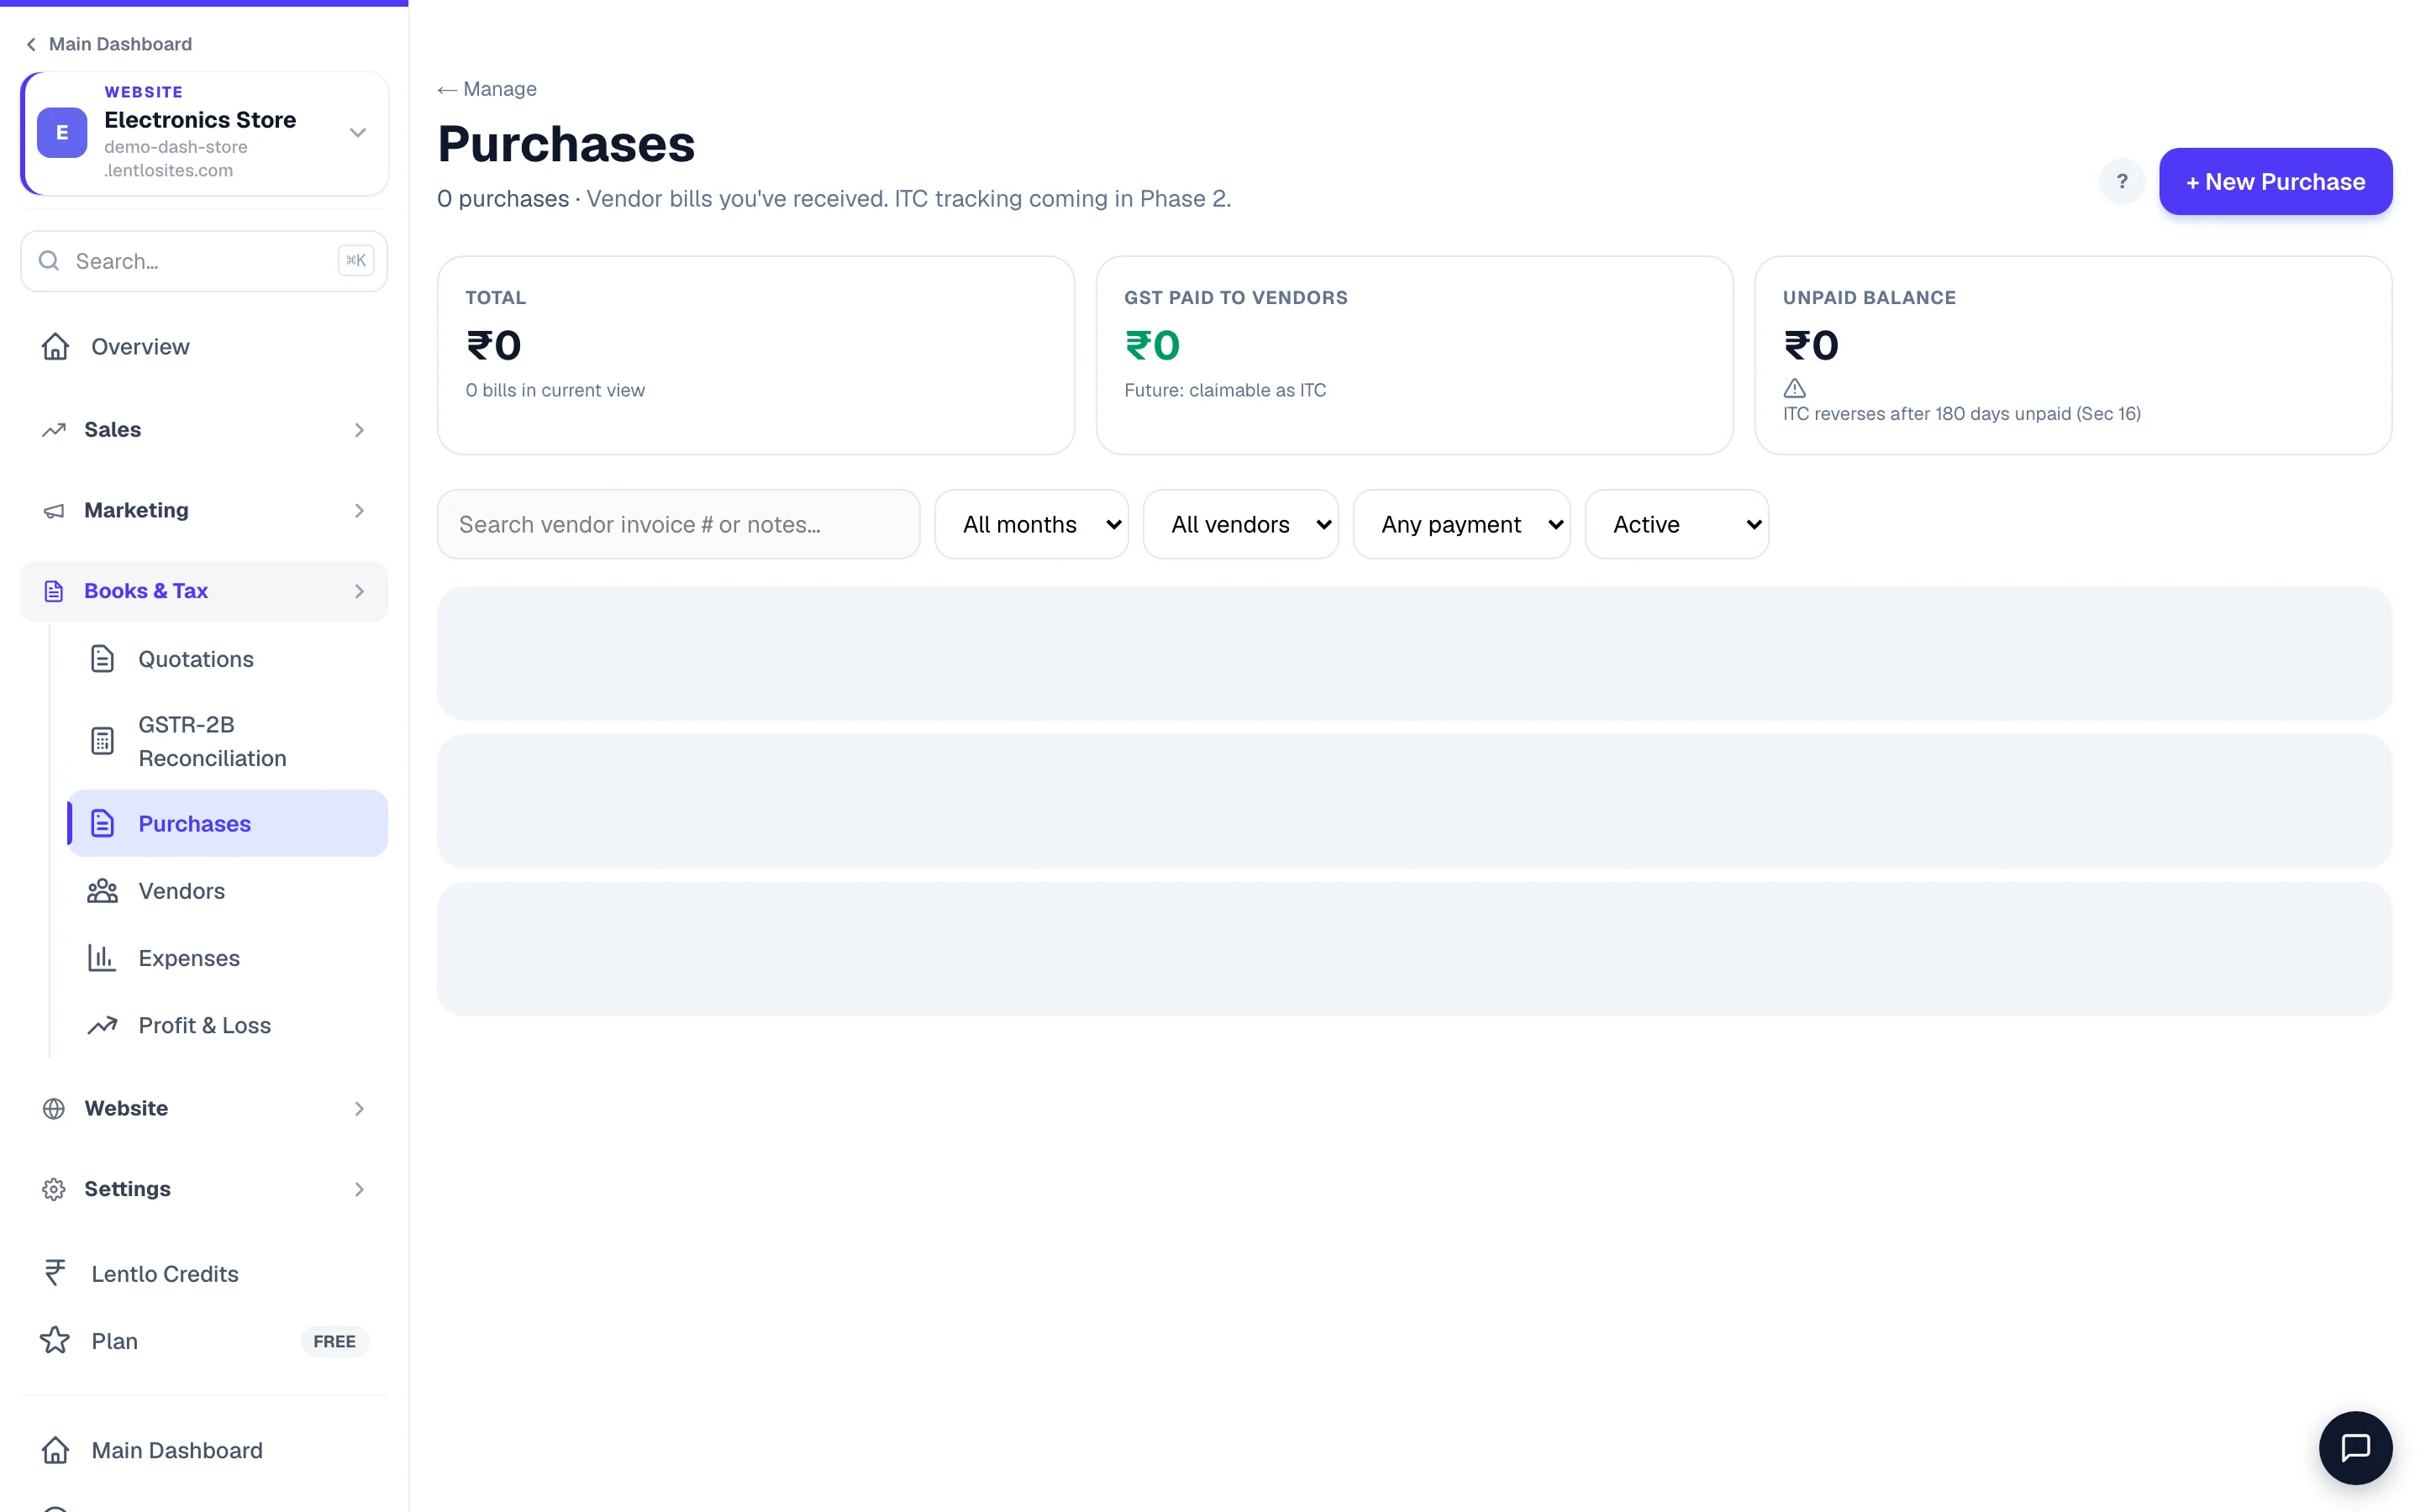Click the Profit & Loss label

(x=204, y=1025)
